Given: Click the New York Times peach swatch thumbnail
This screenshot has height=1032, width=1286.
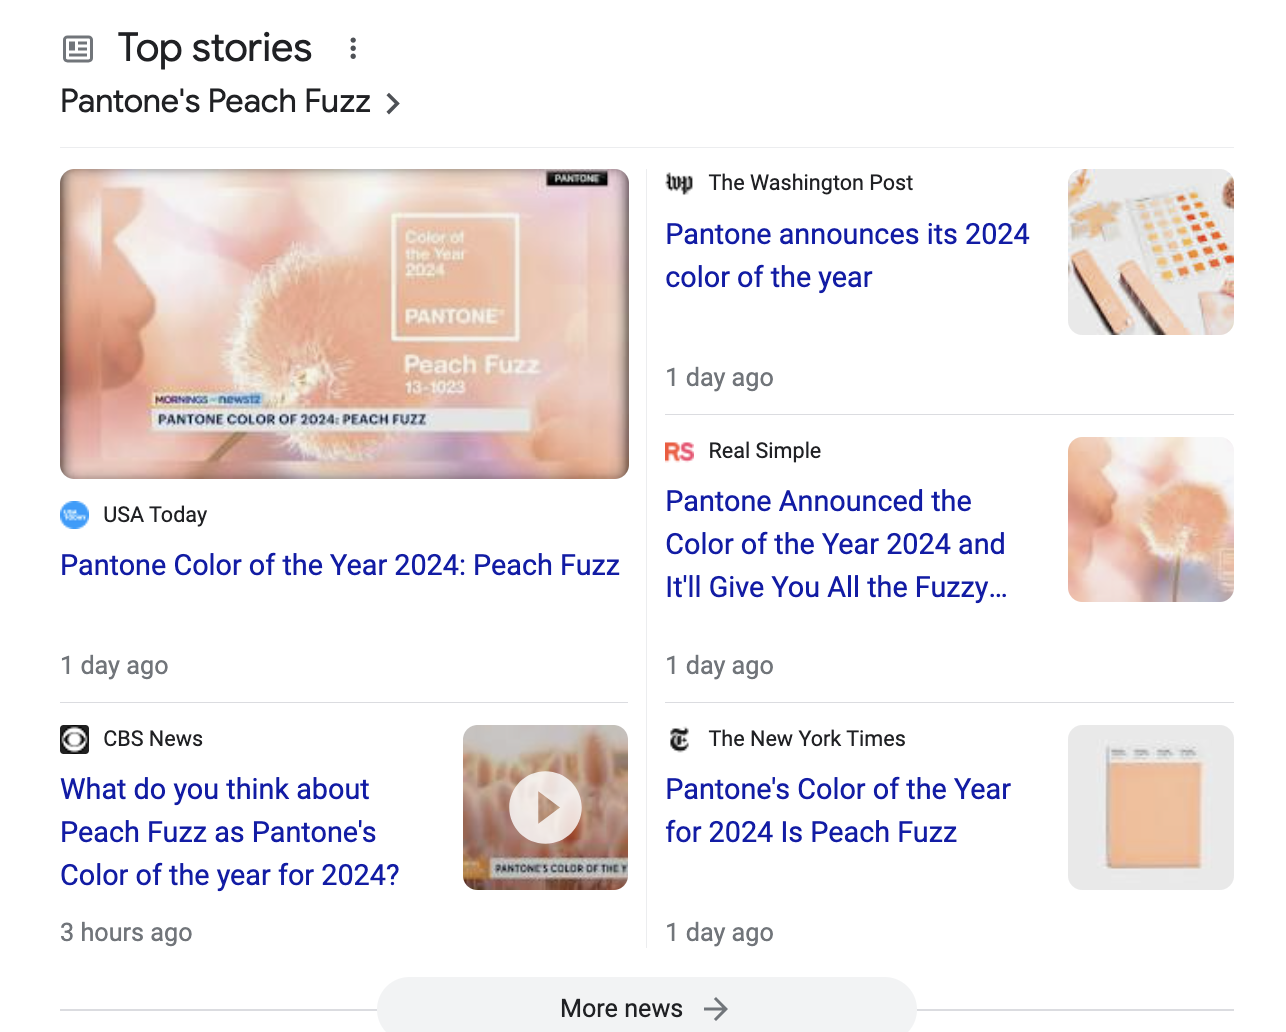Looking at the screenshot, I should tap(1150, 807).
